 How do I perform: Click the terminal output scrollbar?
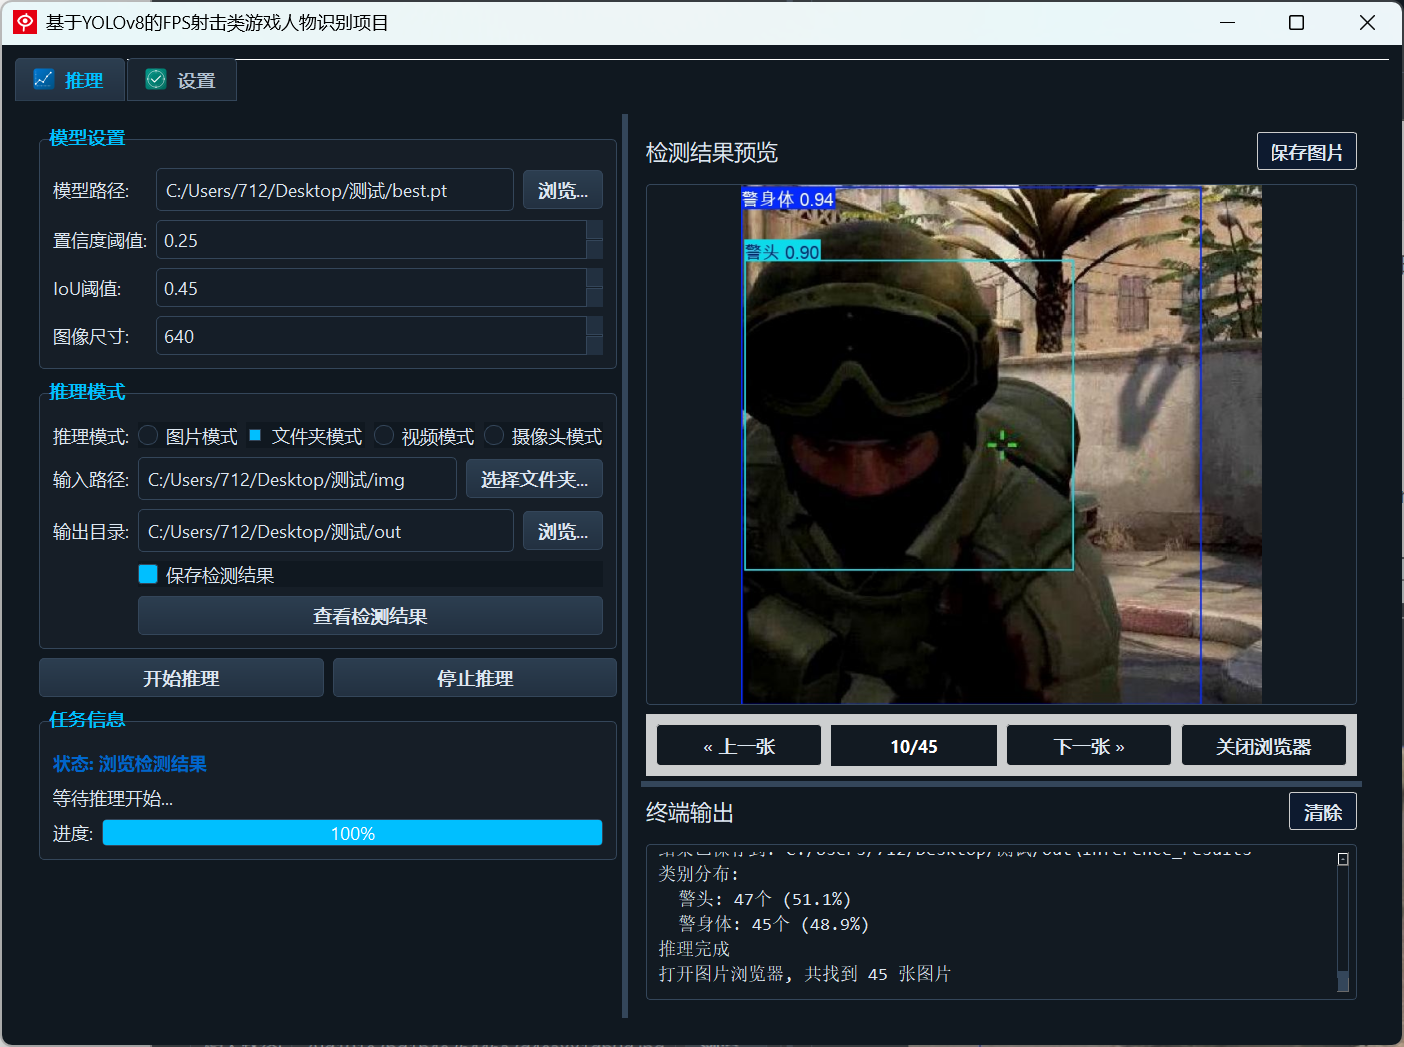[1343, 921]
